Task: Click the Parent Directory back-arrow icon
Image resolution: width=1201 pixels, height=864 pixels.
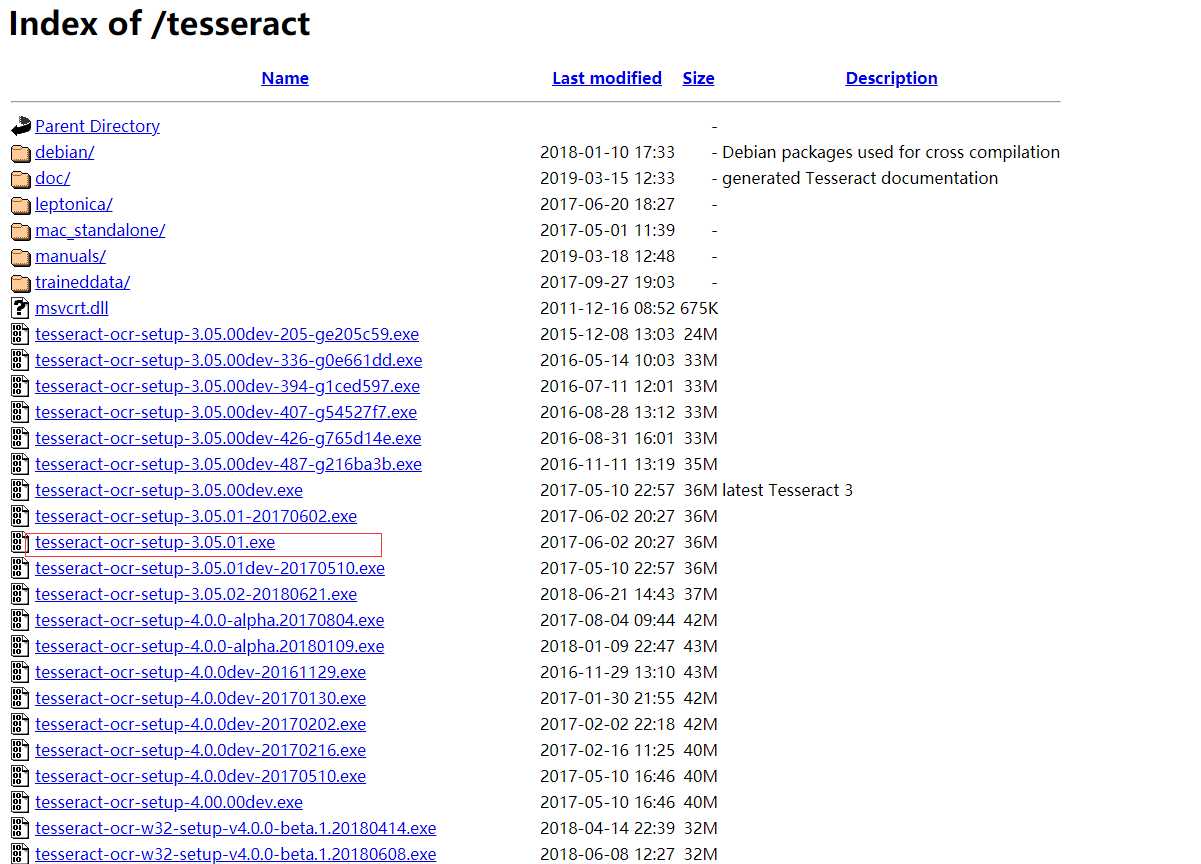Action: [x=21, y=126]
